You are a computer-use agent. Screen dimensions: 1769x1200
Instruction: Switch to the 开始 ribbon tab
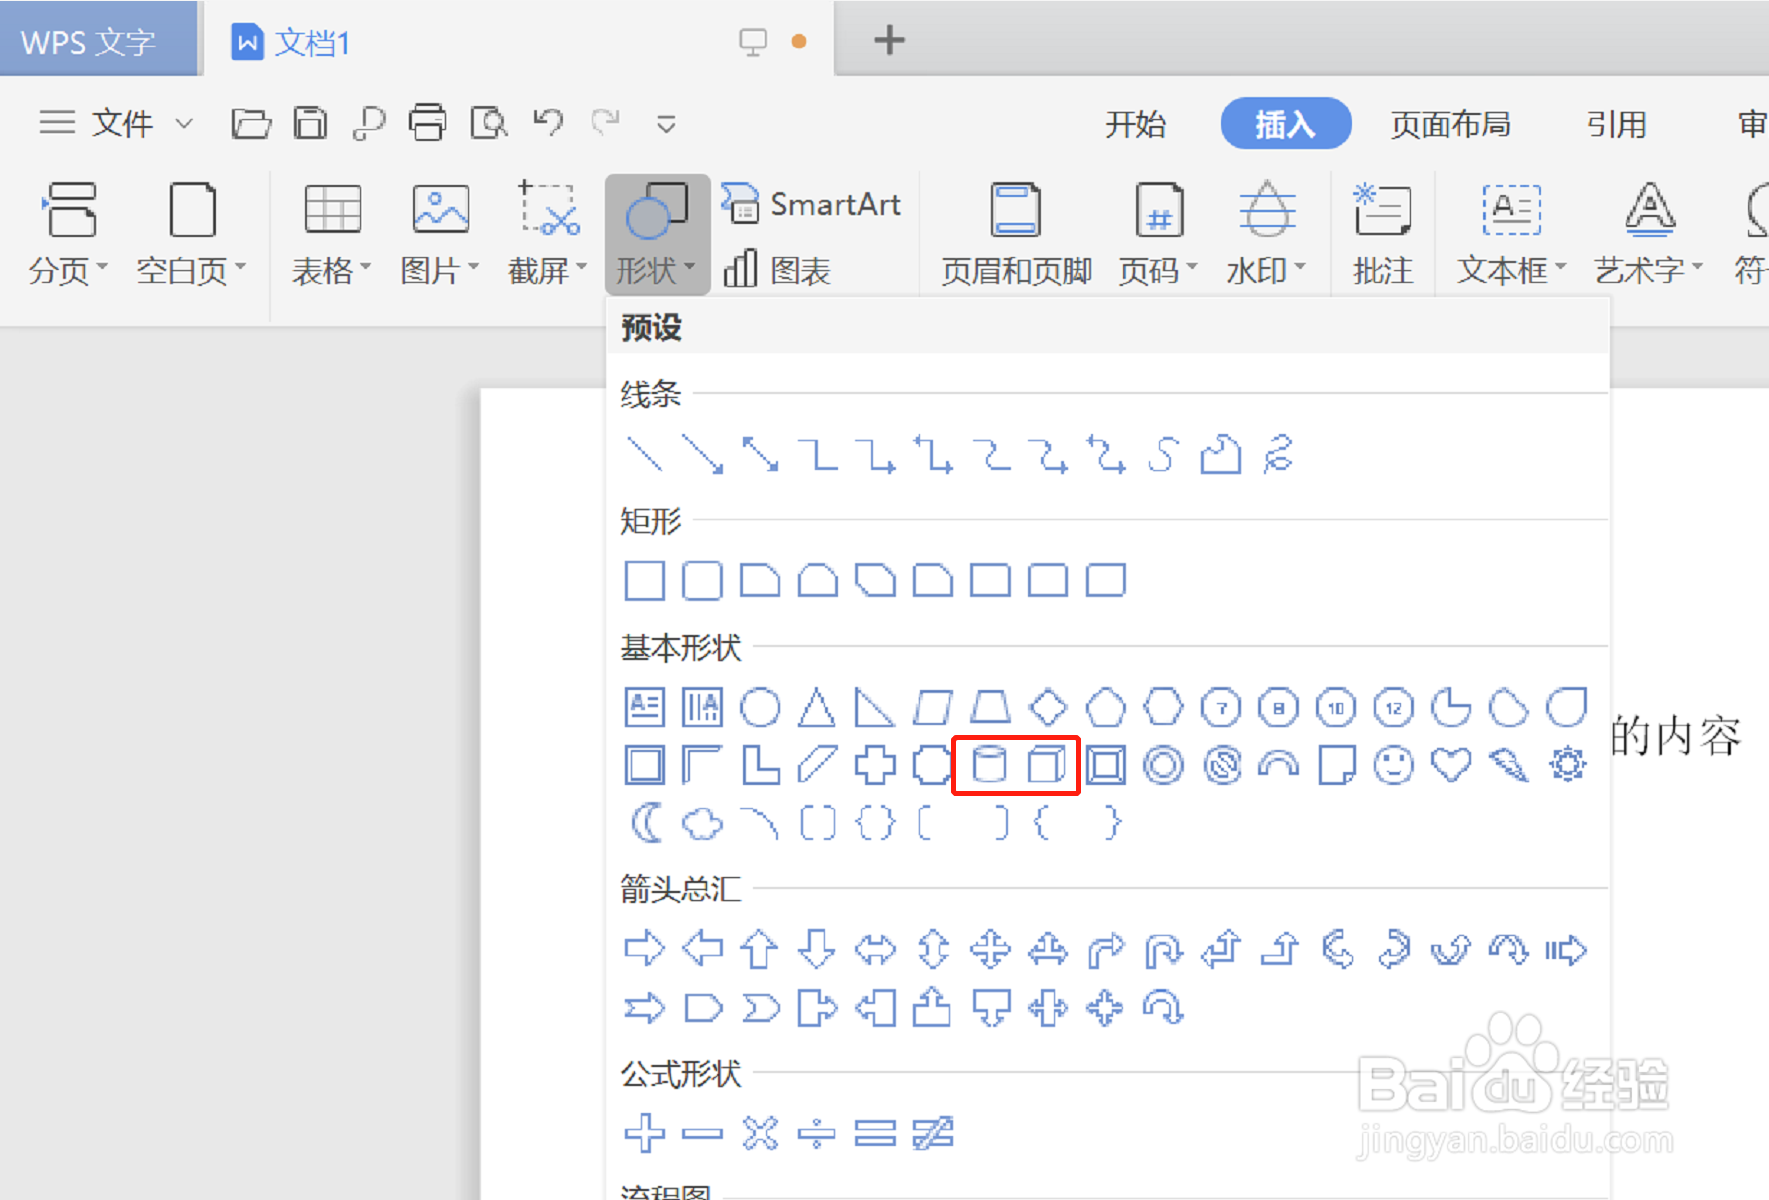pos(1135,124)
